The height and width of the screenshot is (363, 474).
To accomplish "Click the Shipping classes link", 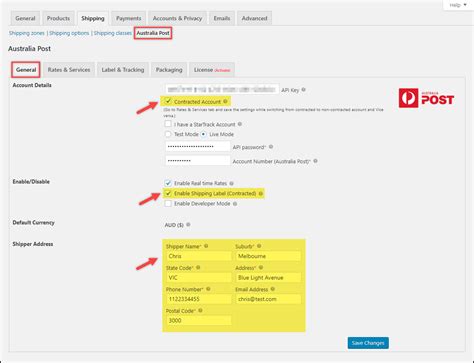I will [x=113, y=33].
